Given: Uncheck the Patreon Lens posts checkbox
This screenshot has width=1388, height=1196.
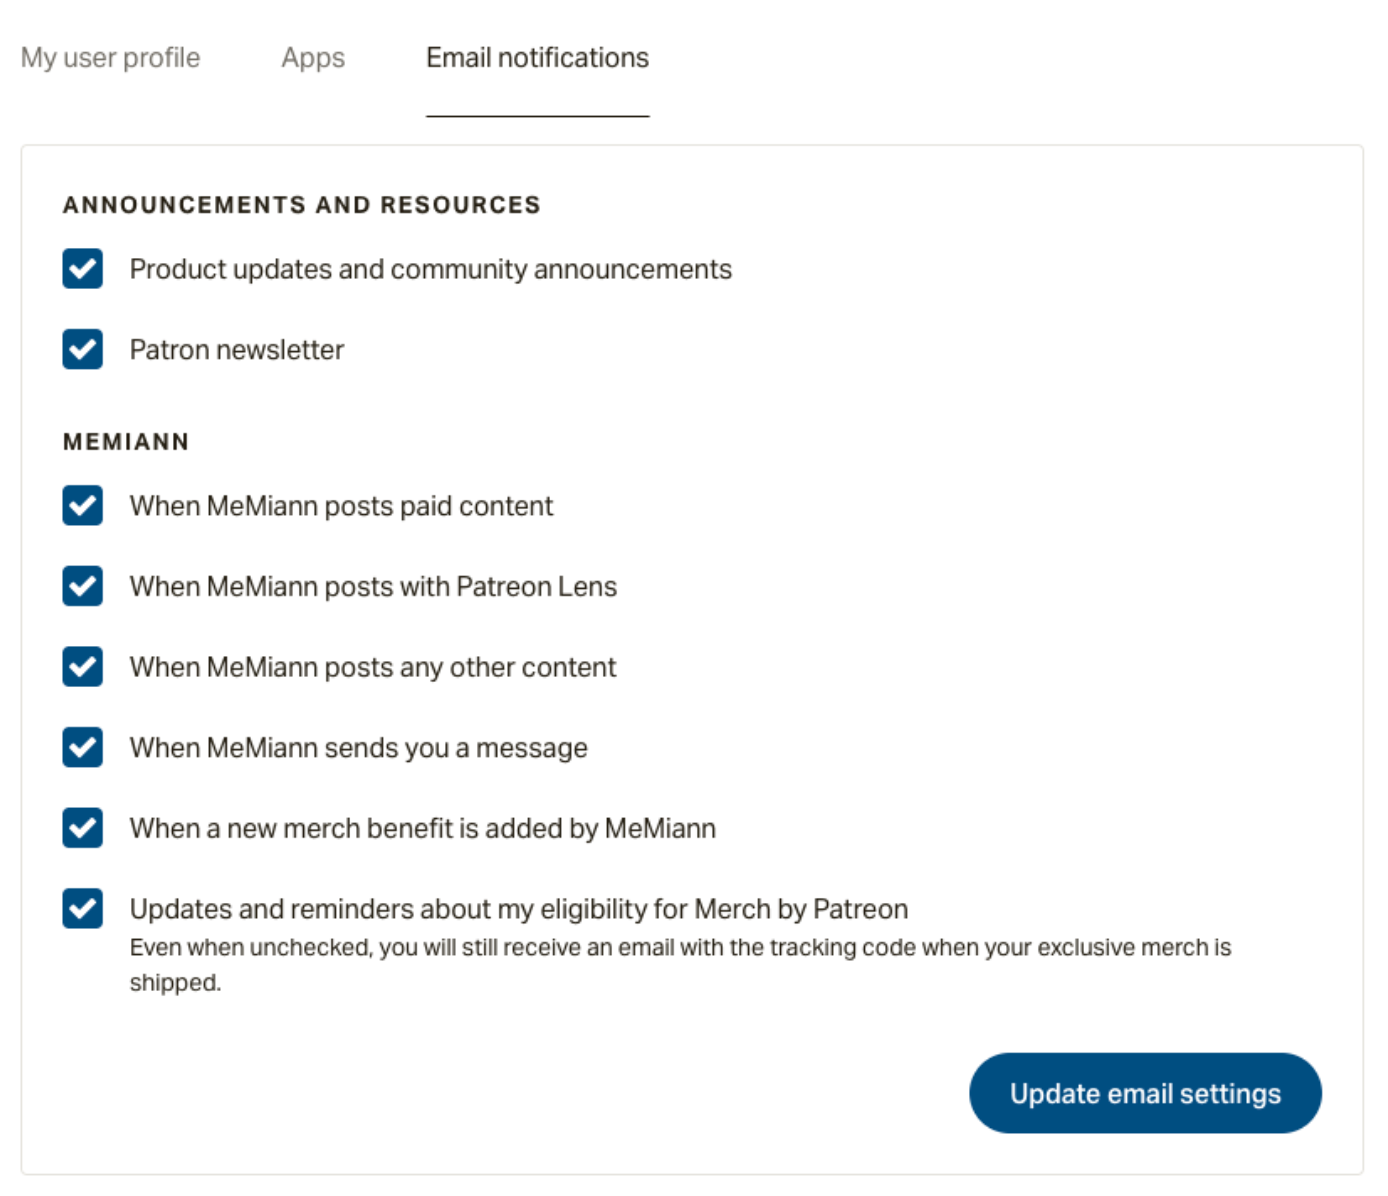Looking at the screenshot, I should point(82,586).
